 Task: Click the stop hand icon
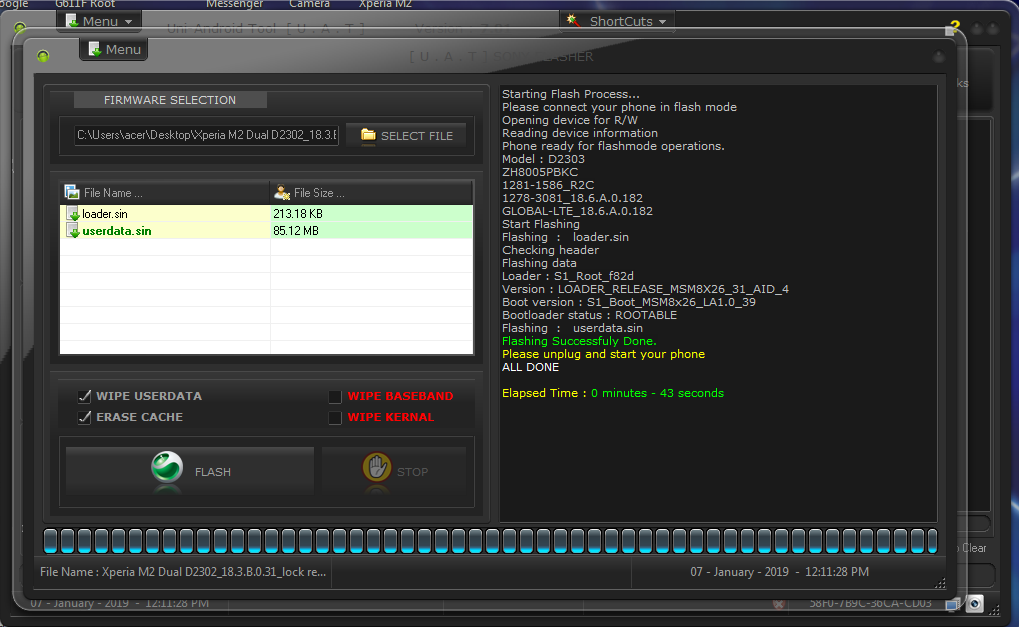(376, 467)
